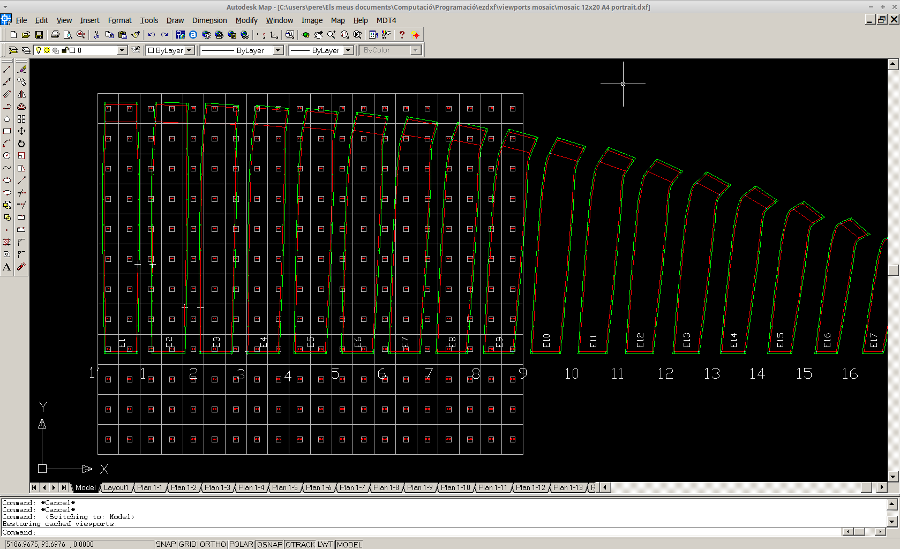Click the Plot printer icon
Screen dimensions: 900x549
click(x=56, y=35)
